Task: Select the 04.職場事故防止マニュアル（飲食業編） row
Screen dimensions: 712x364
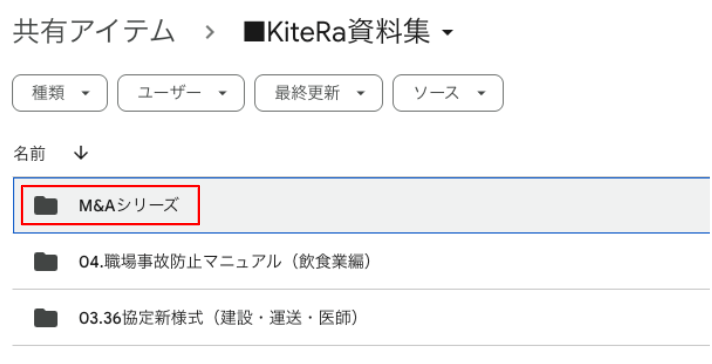Action: point(361,262)
